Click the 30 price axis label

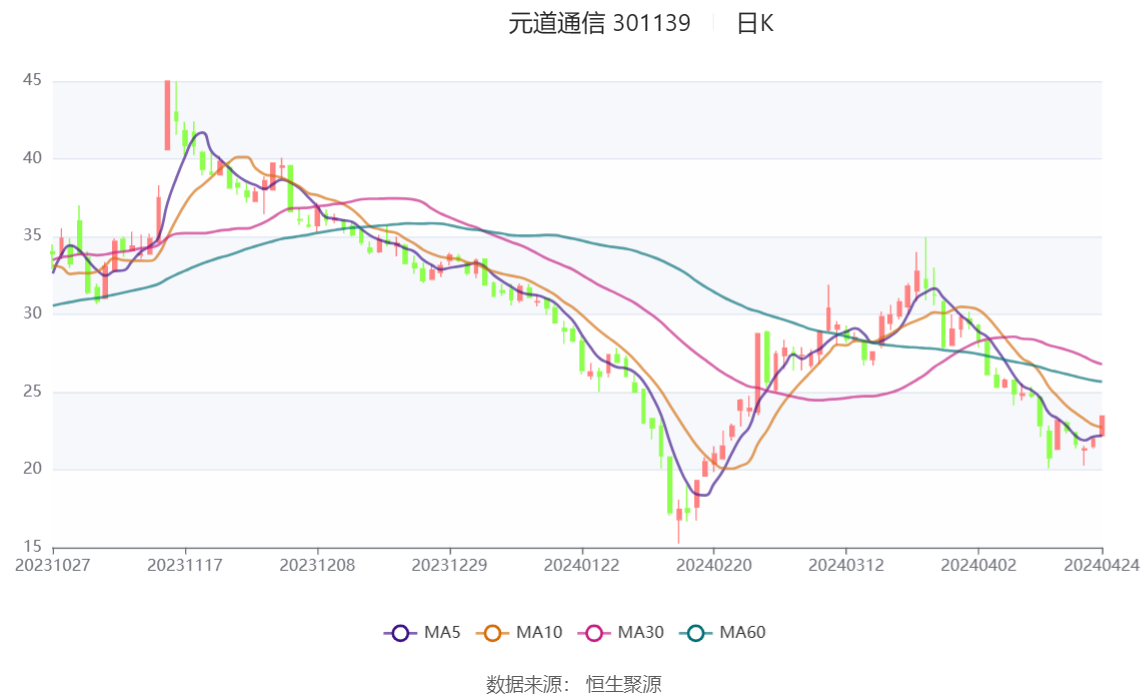tap(32, 313)
